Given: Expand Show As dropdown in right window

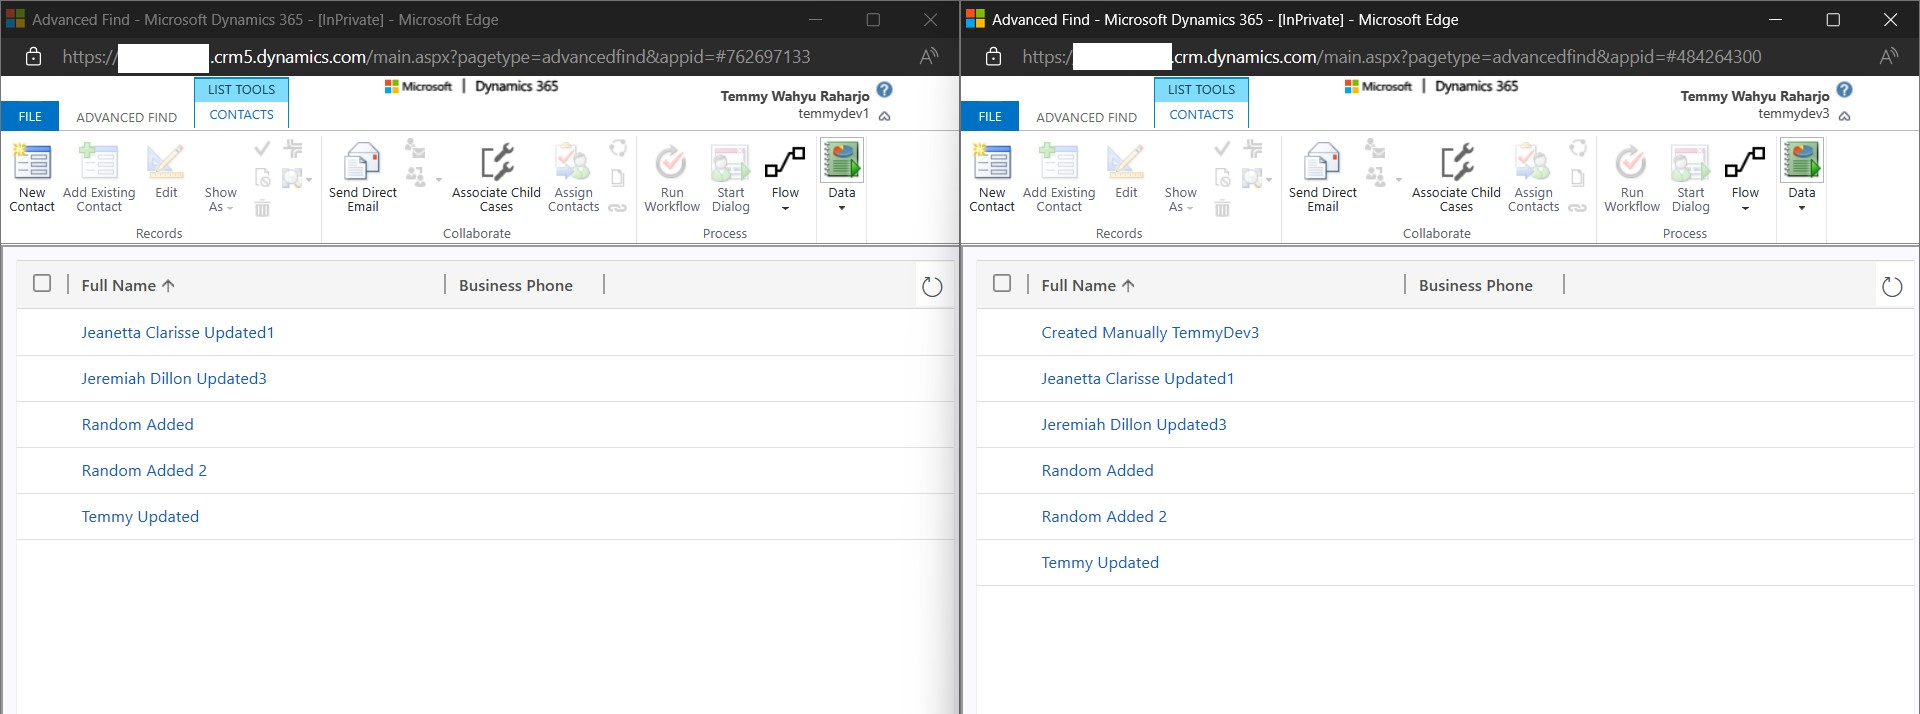Looking at the screenshot, I should [1180, 199].
